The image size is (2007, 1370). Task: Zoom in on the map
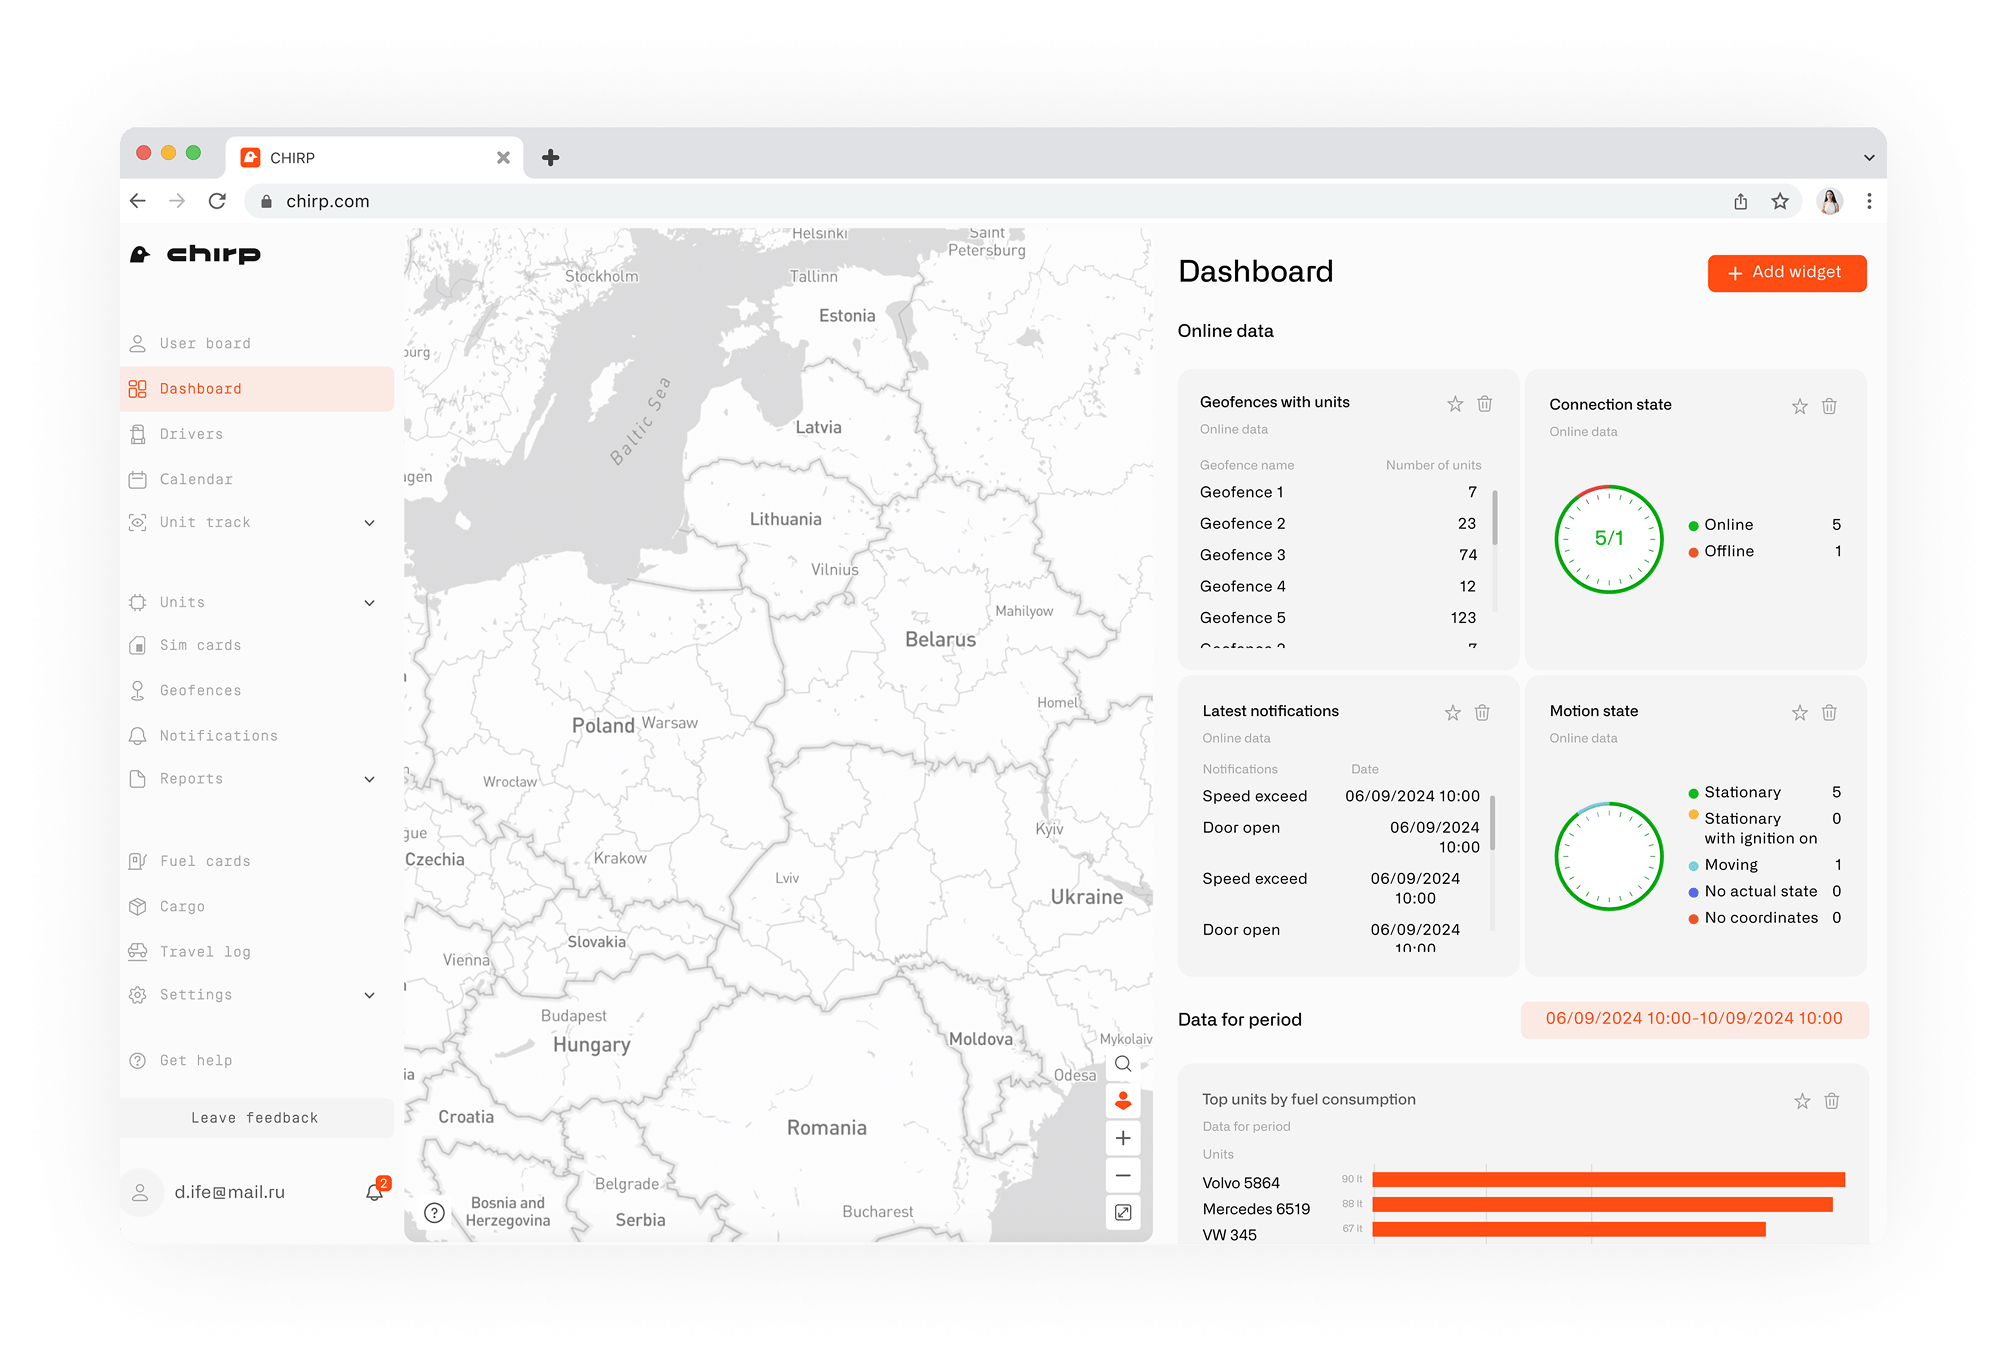[x=1123, y=1138]
